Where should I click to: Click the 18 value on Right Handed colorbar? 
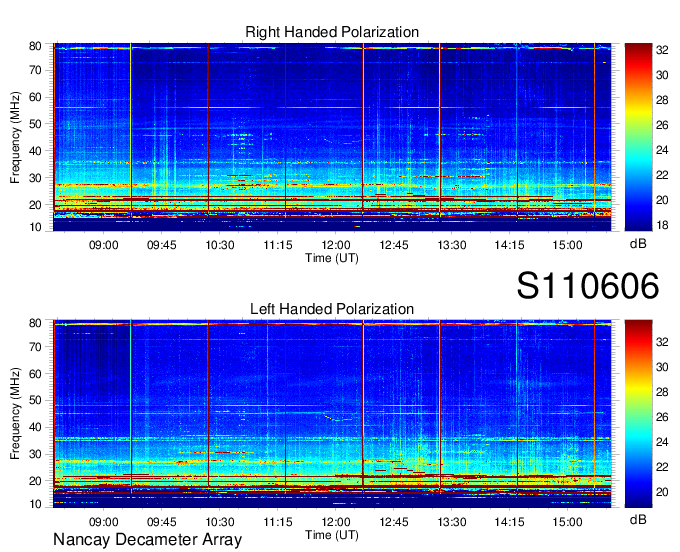tap(662, 225)
